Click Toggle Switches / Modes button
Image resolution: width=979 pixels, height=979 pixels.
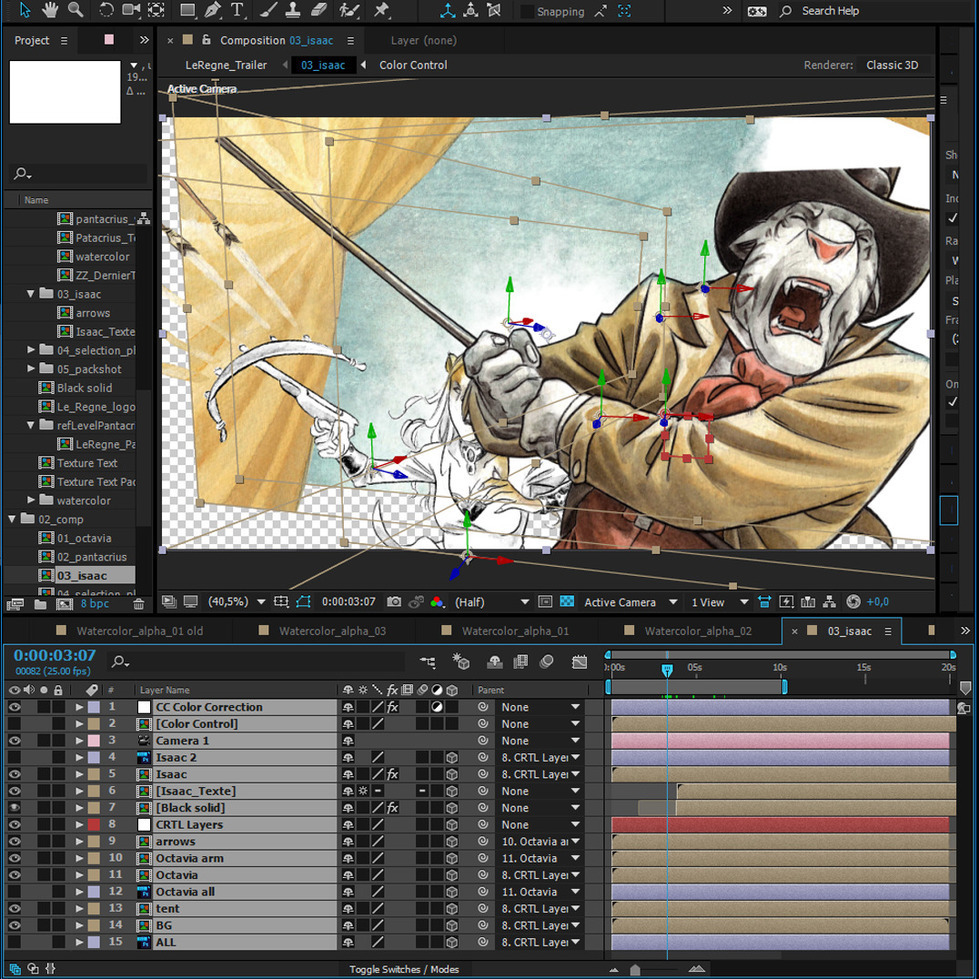tap(404, 969)
